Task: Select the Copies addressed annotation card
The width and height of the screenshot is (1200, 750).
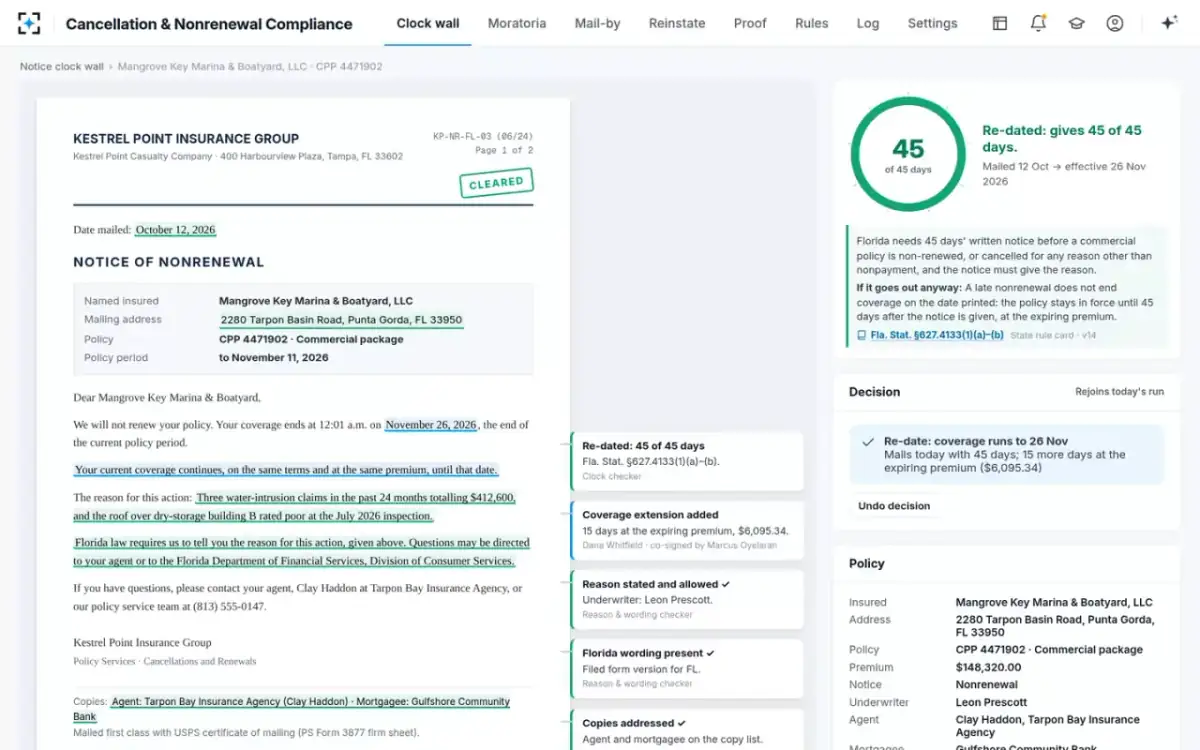Action: [x=687, y=729]
